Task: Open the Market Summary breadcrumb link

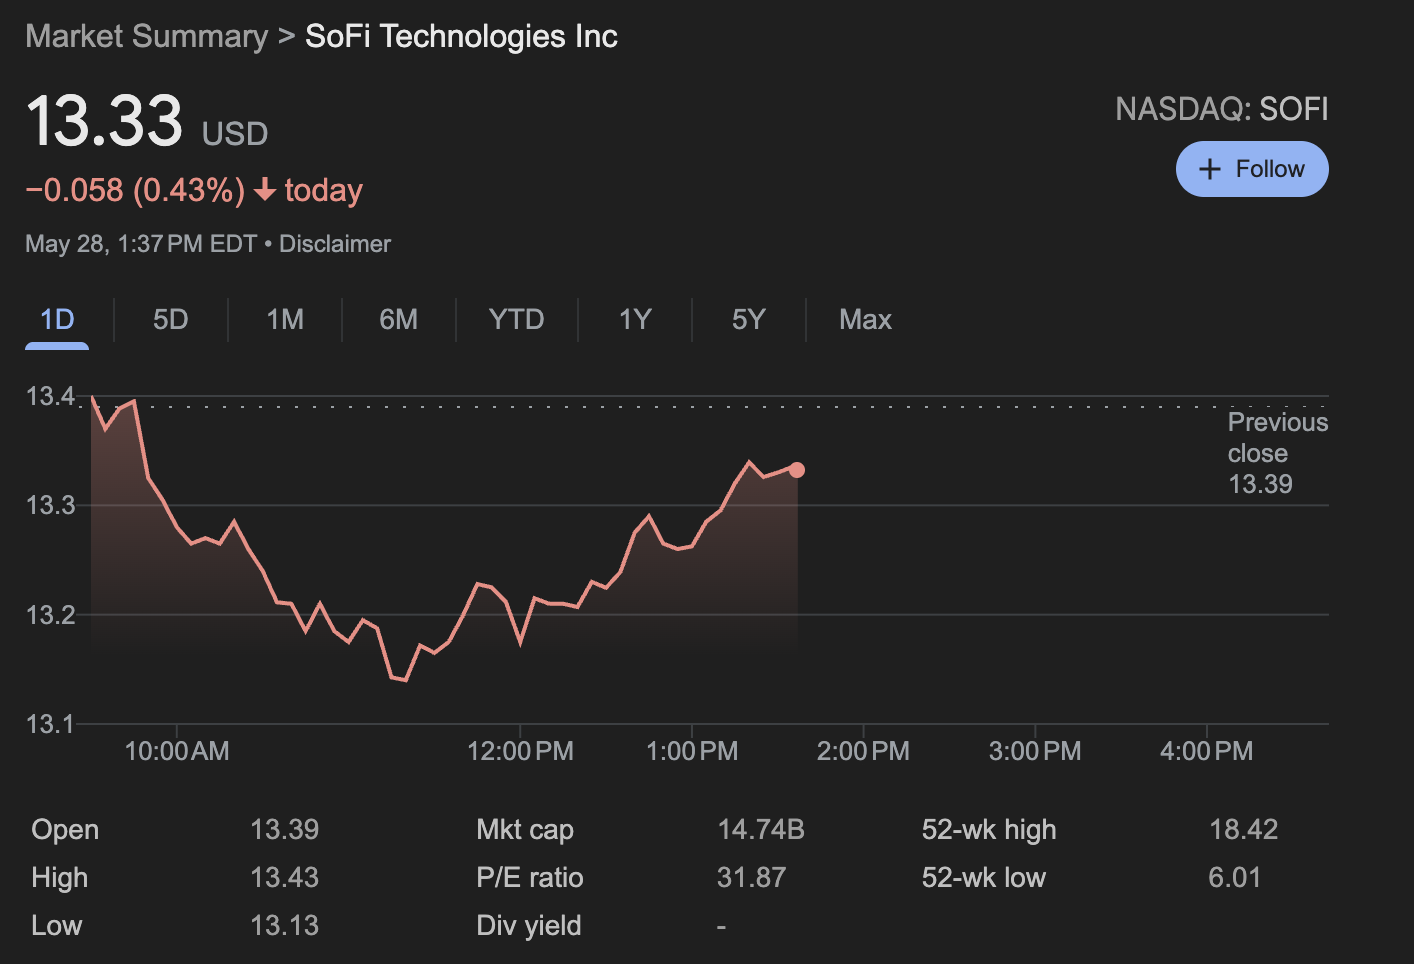Action: pyautogui.click(x=147, y=36)
